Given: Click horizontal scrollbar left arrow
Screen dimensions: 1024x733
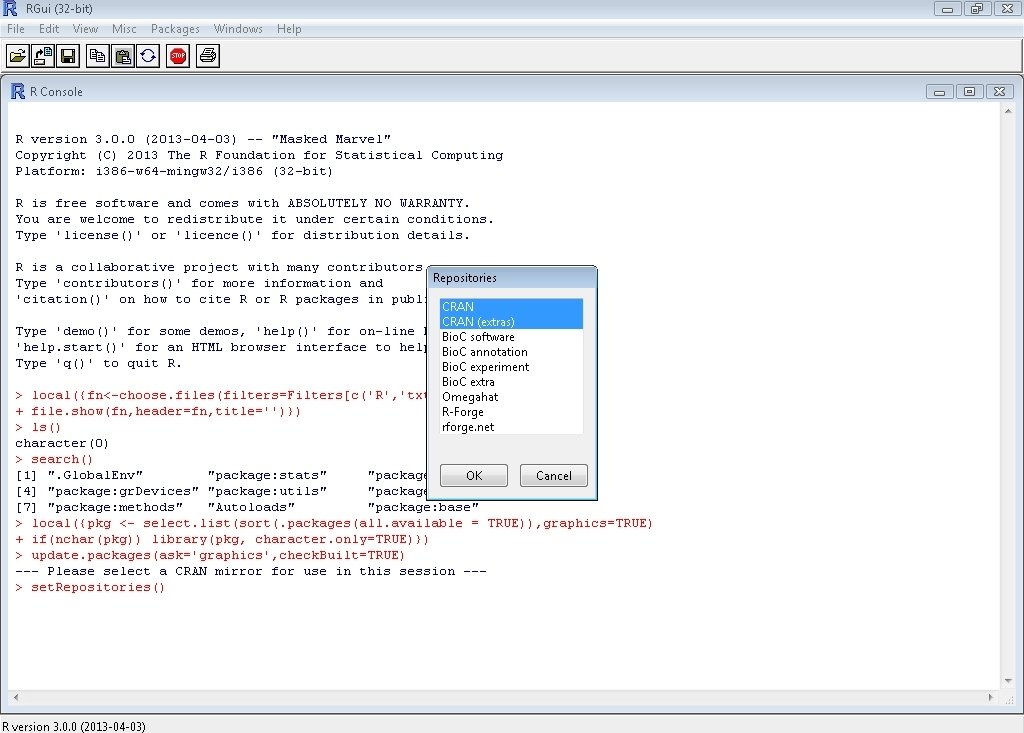Looking at the screenshot, I should click(16, 697).
